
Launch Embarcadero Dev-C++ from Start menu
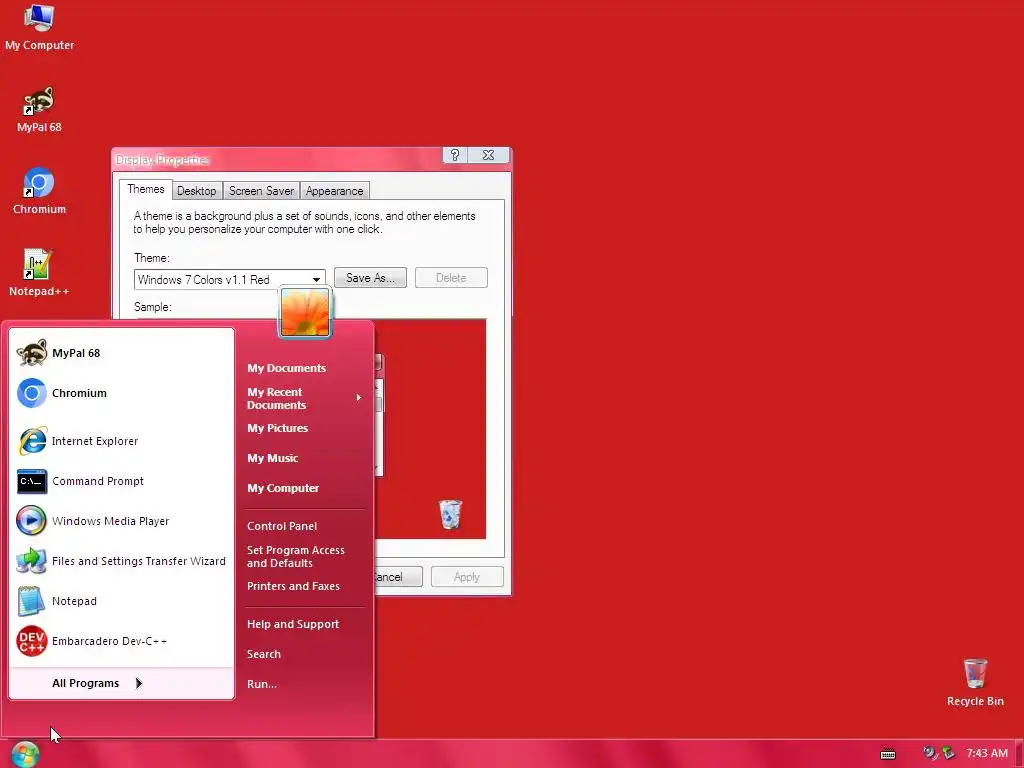[x=122, y=641]
